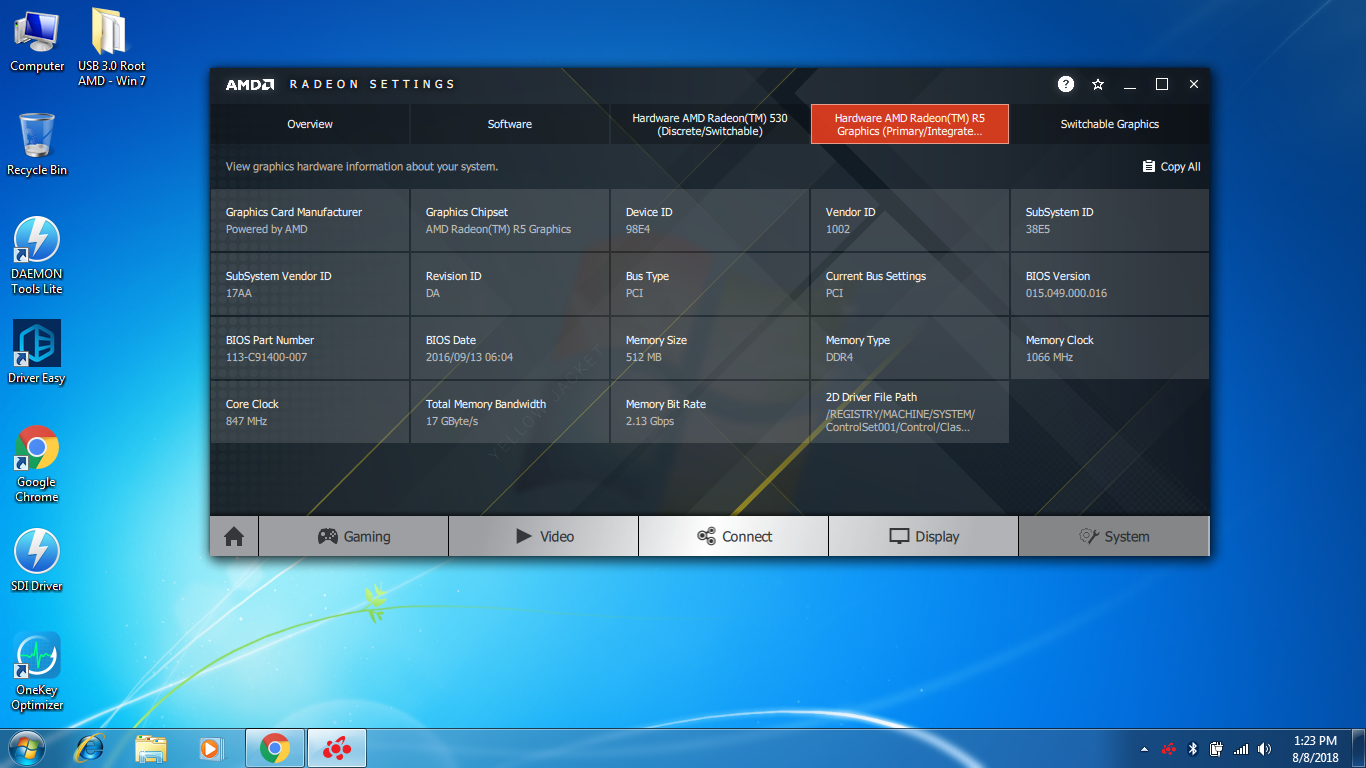Viewport: 1366px width, 768px height.
Task: Open the Switchable Graphics tab
Action: pos(1110,124)
